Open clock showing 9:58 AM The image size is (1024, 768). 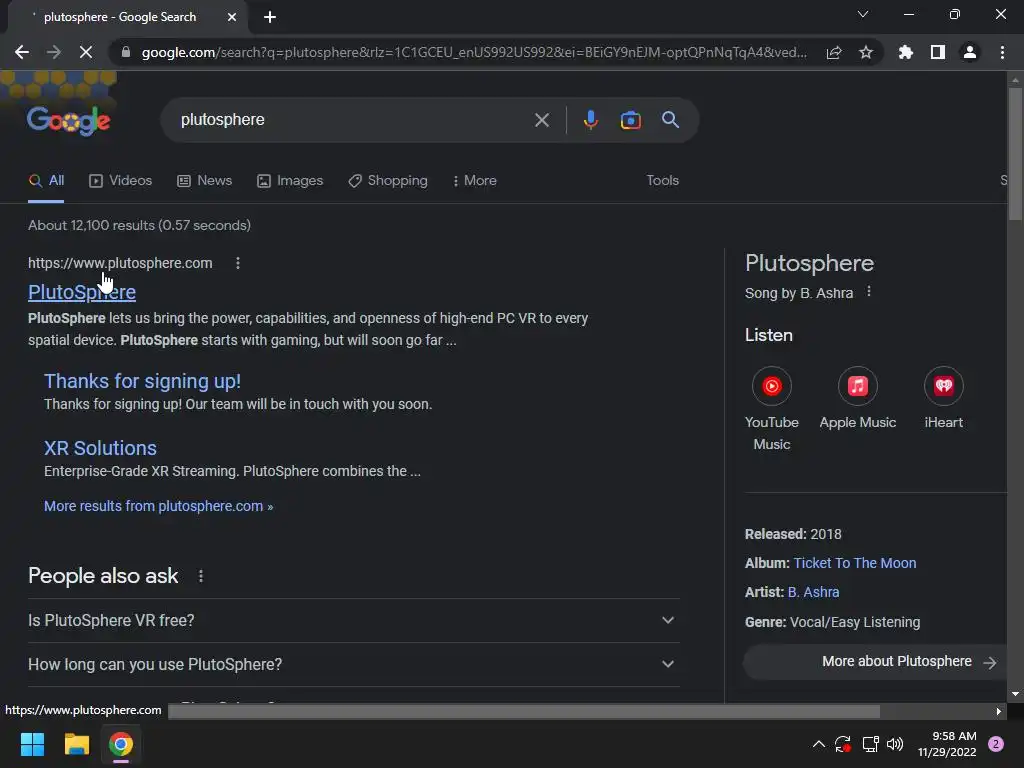pos(947,744)
